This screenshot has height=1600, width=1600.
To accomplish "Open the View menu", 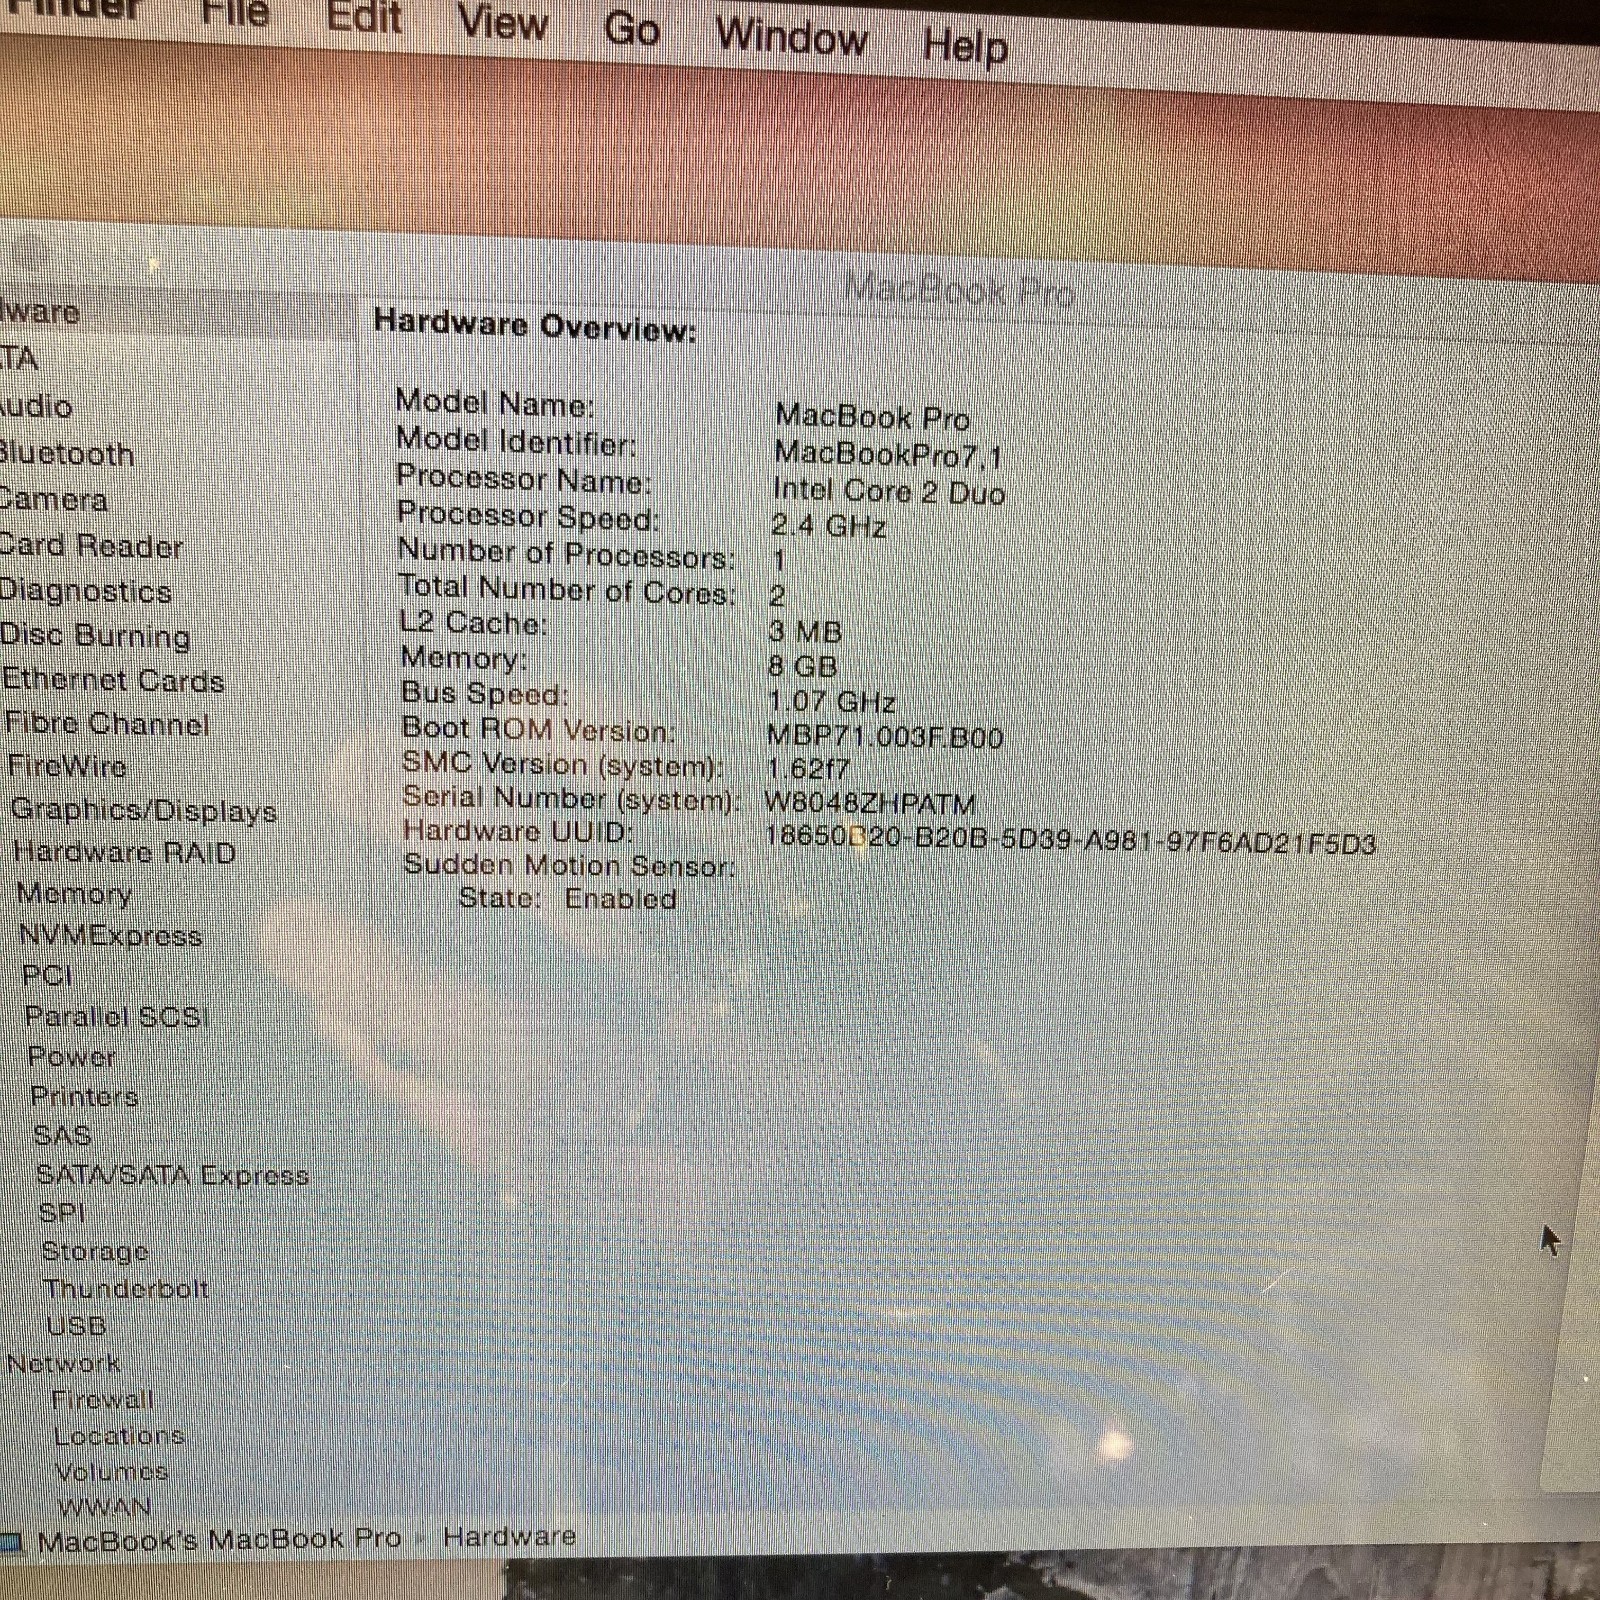I will coord(503,21).
